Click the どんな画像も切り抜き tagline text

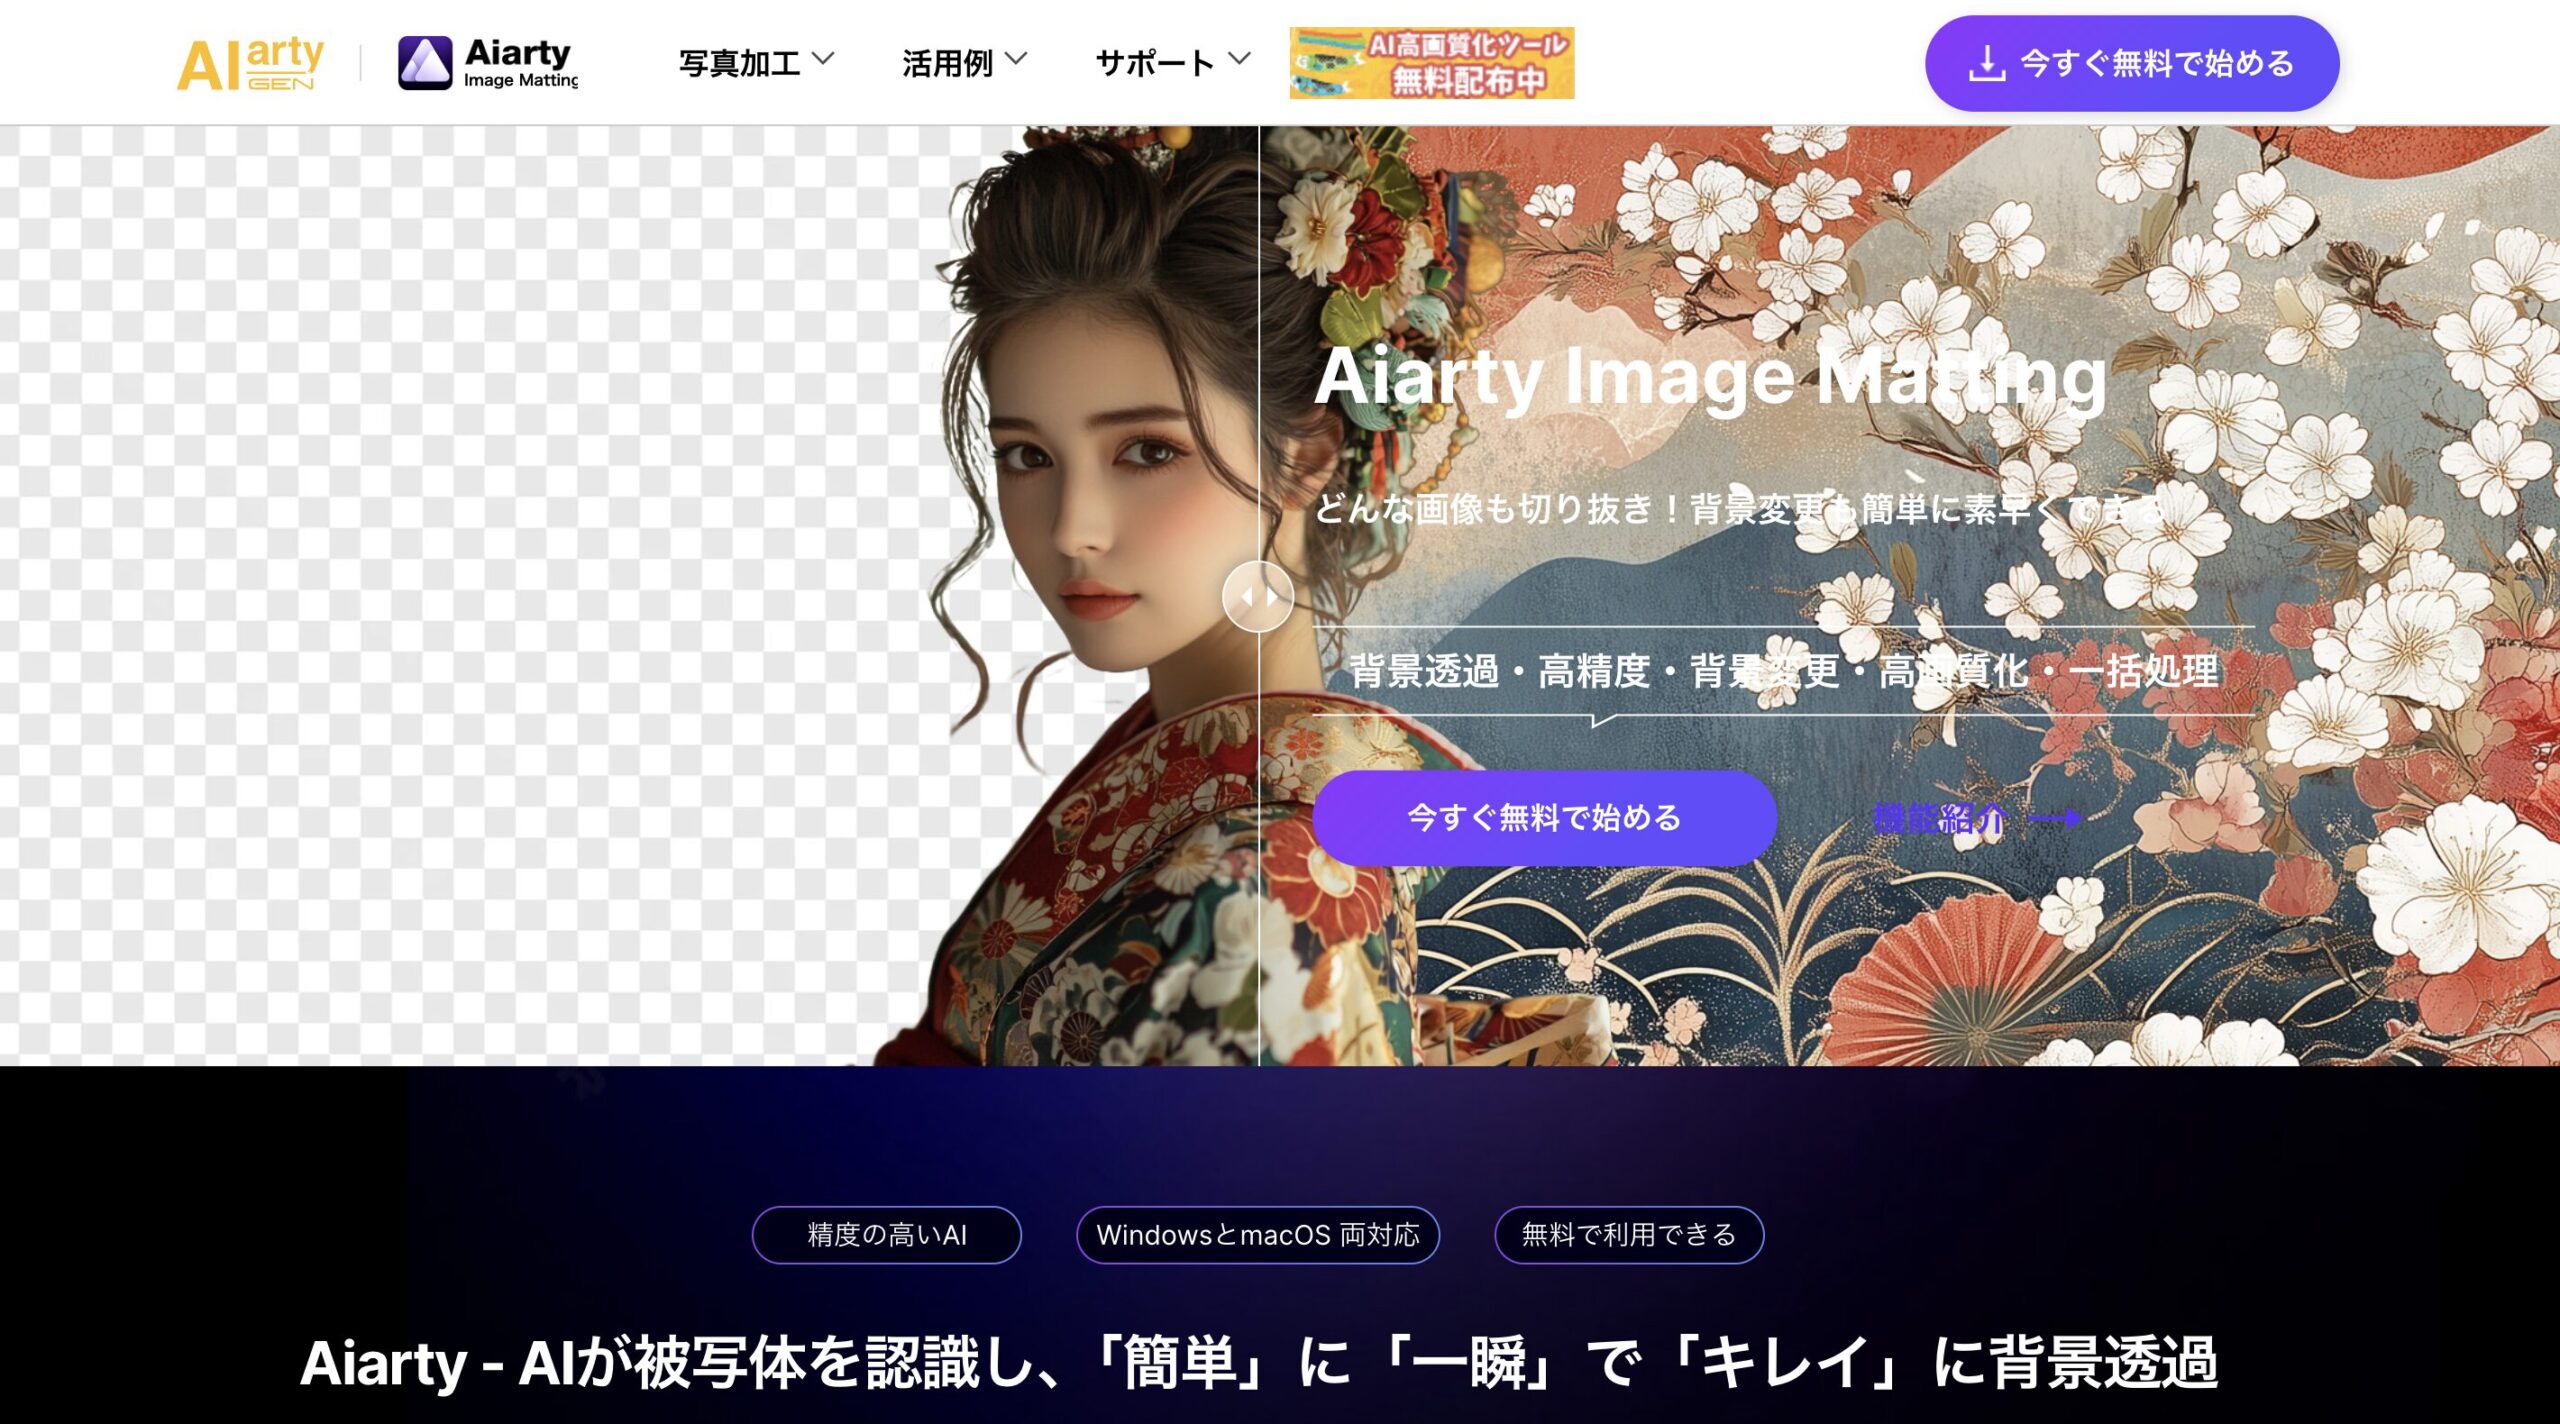pyautogui.click(x=1740, y=509)
